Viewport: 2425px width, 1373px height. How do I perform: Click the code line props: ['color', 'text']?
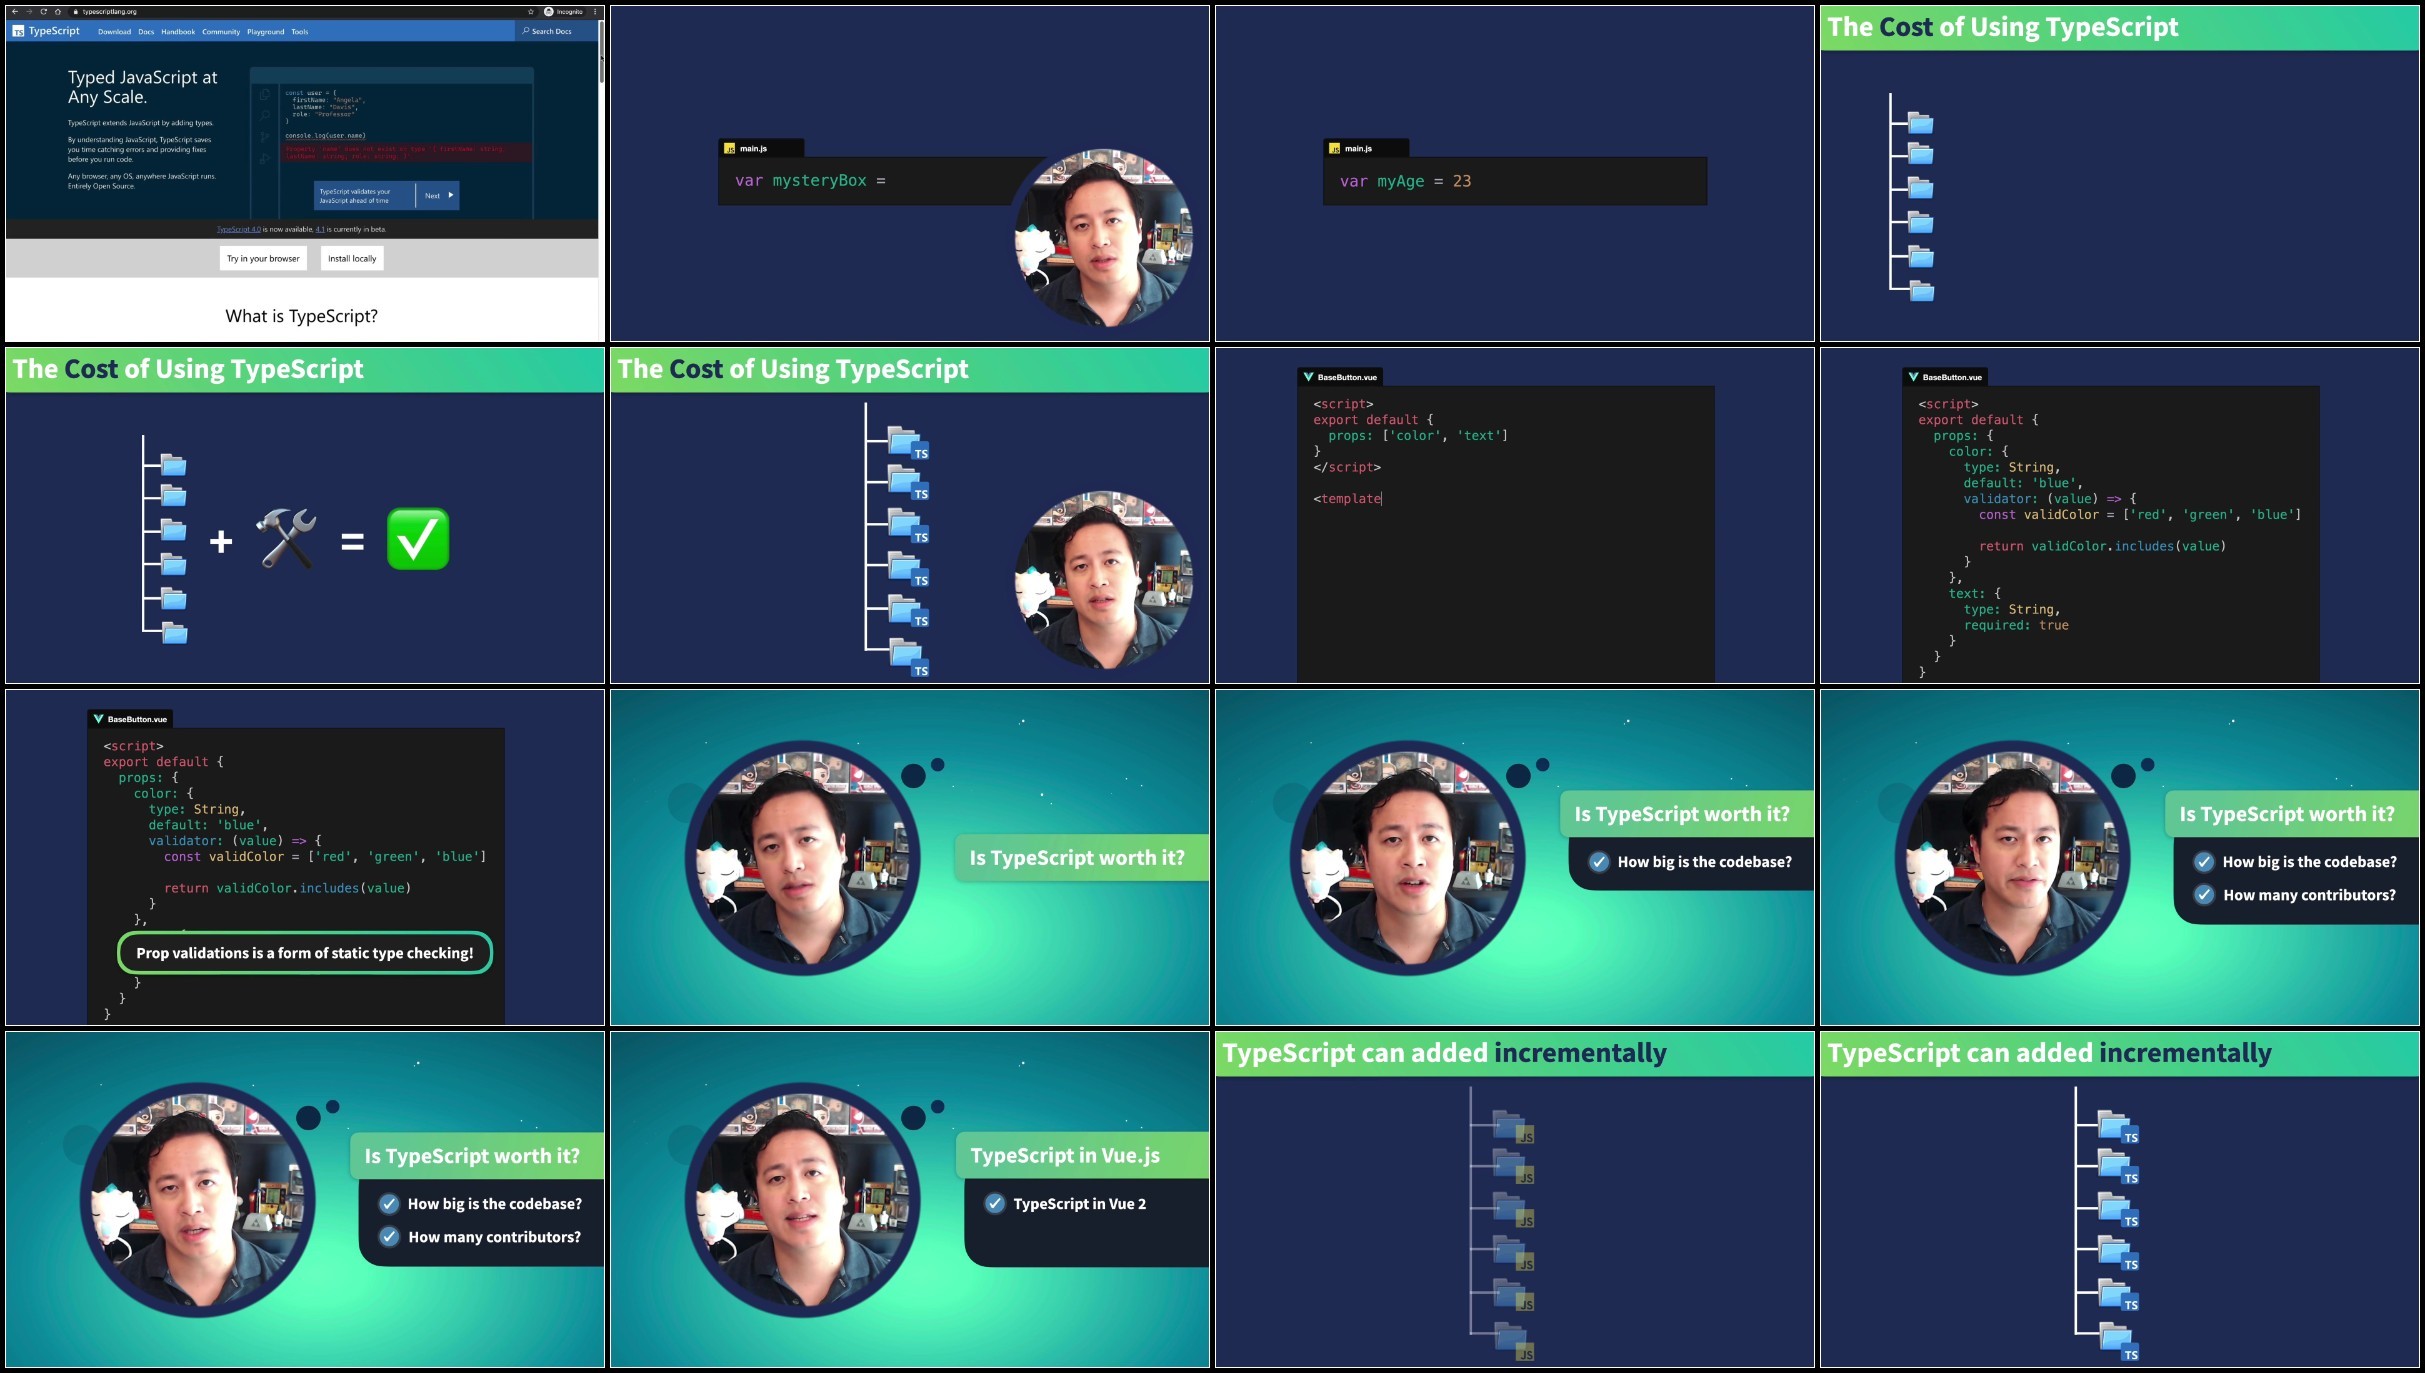(x=1418, y=436)
